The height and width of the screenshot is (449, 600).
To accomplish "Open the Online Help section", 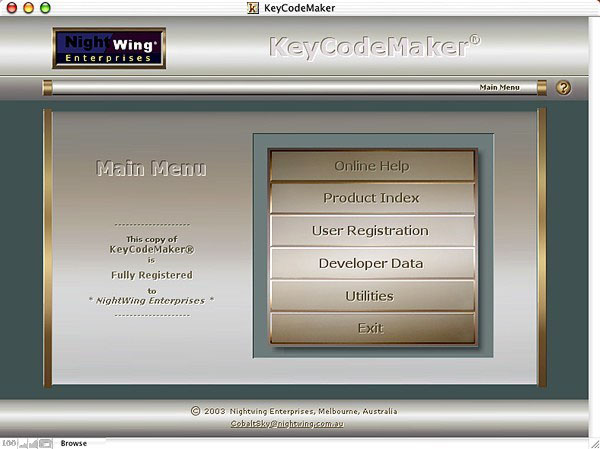I will (373, 166).
